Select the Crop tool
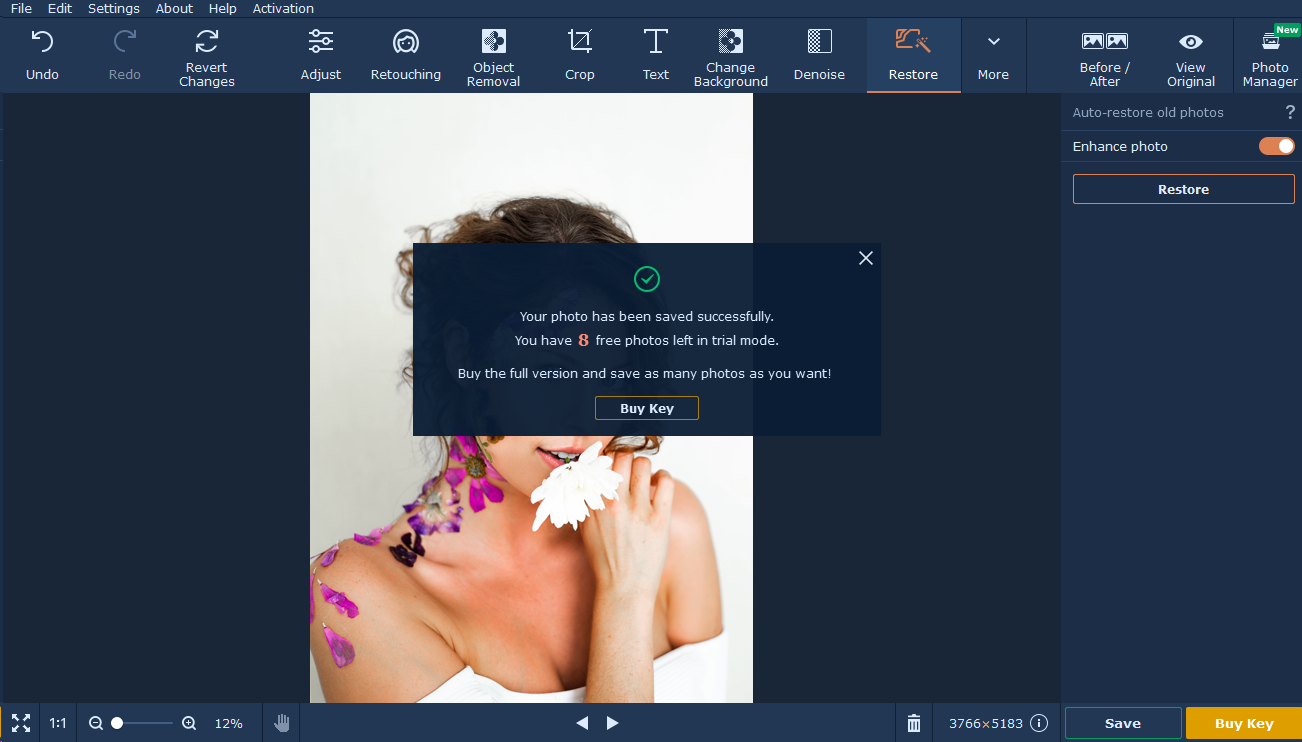 (580, 55)
